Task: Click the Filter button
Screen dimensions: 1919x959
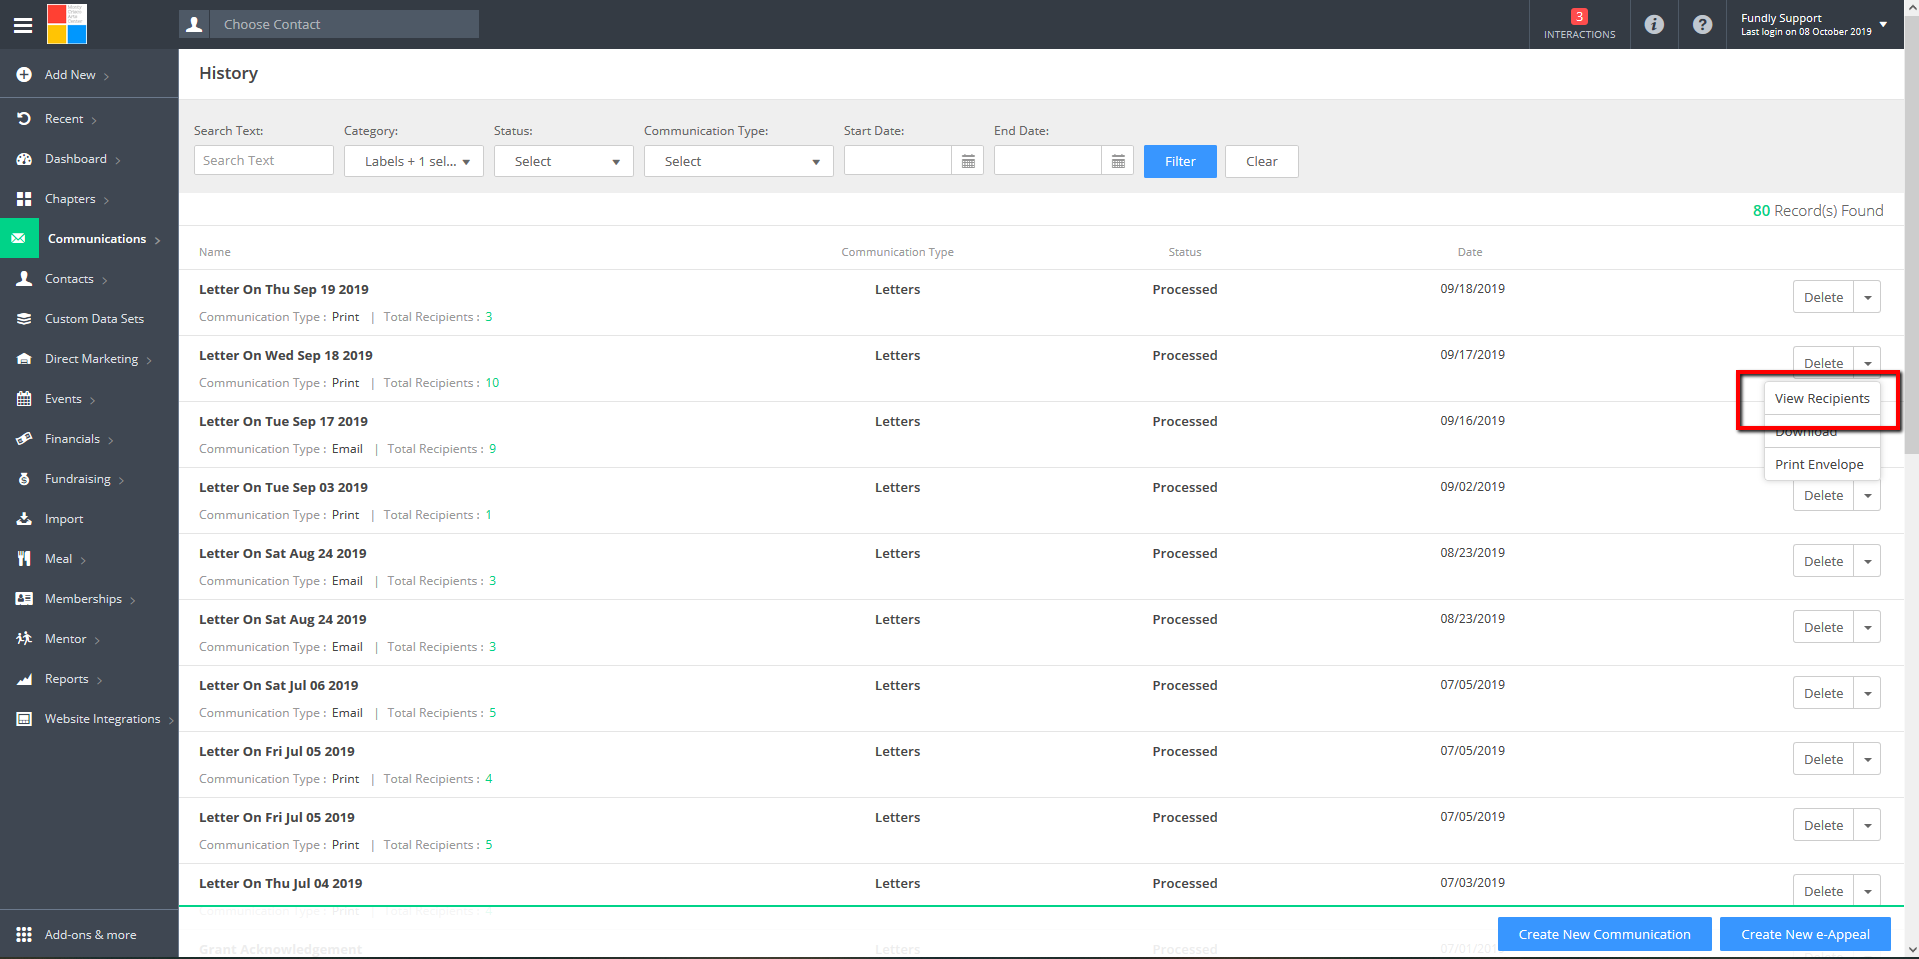Action: 1180,161
